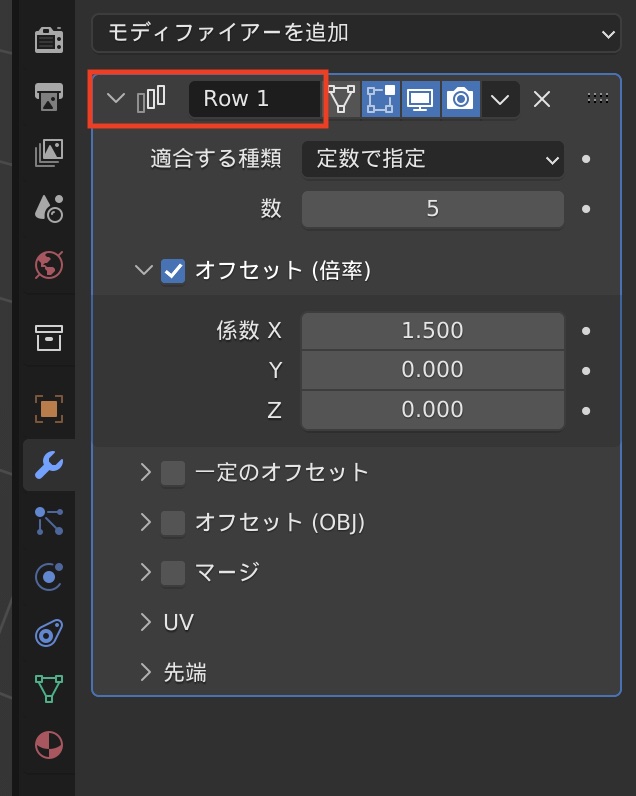This screenshot has width=636, height=796.
Task: Open the 適合する種類 dropdown
Action: click(432, 159)
